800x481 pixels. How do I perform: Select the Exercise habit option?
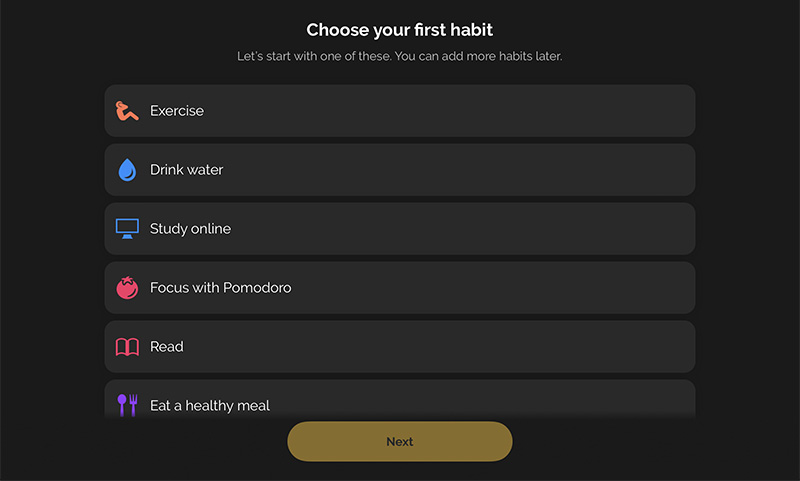tap(399, 111)
